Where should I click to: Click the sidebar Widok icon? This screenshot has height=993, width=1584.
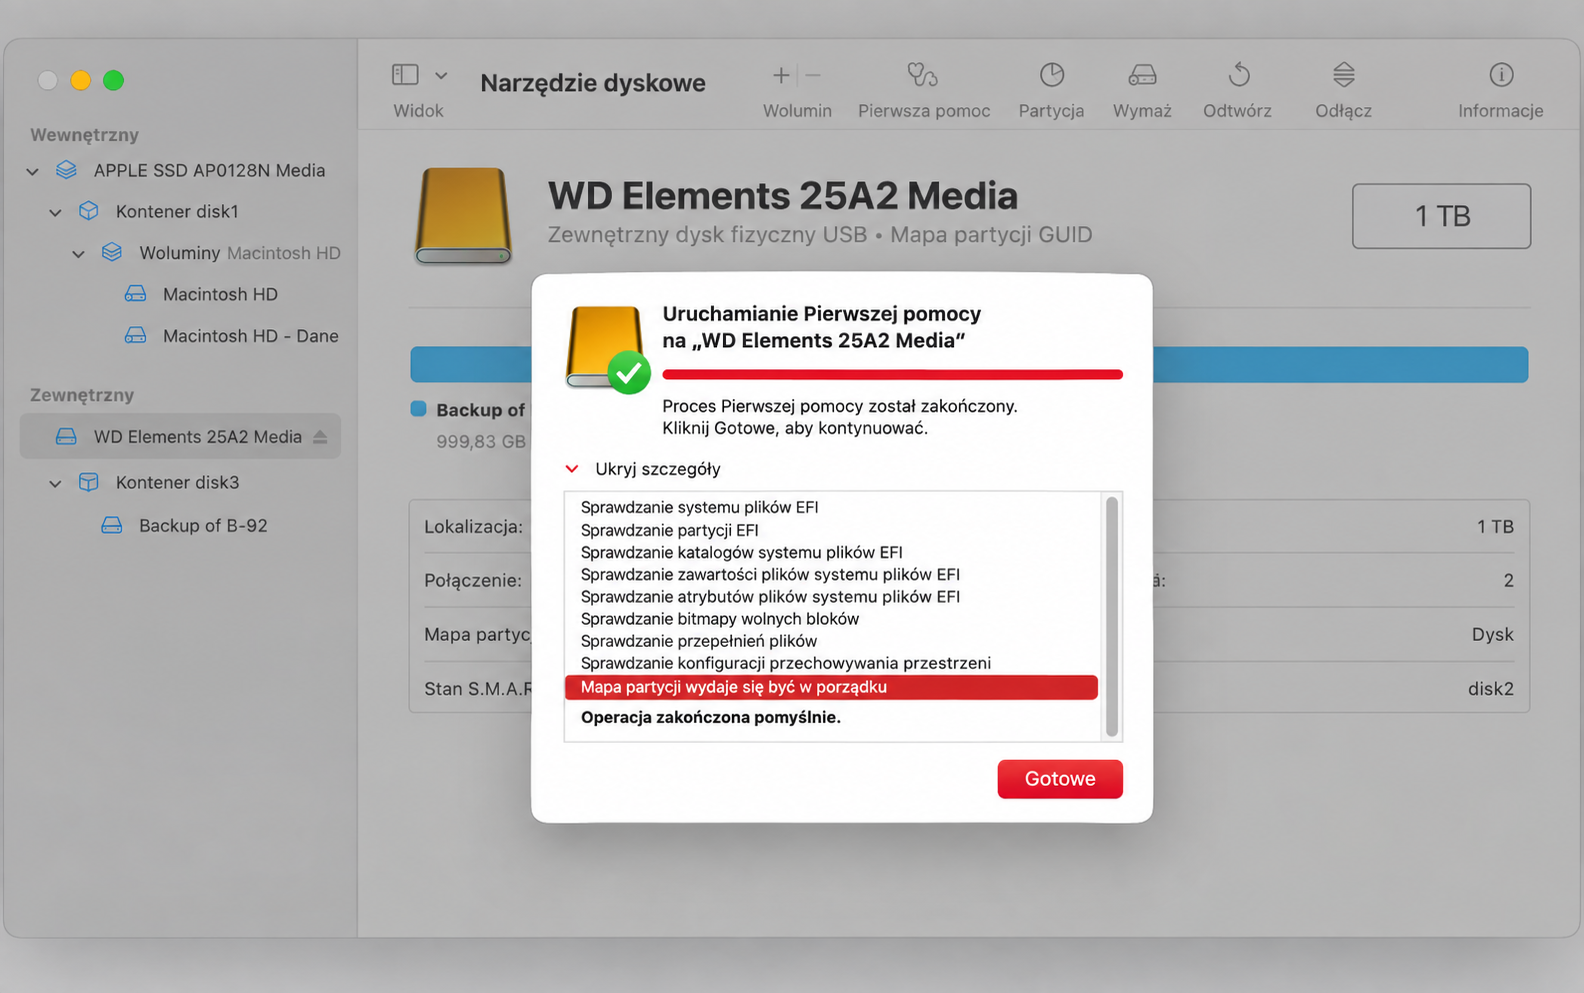[x=405, y=75]
